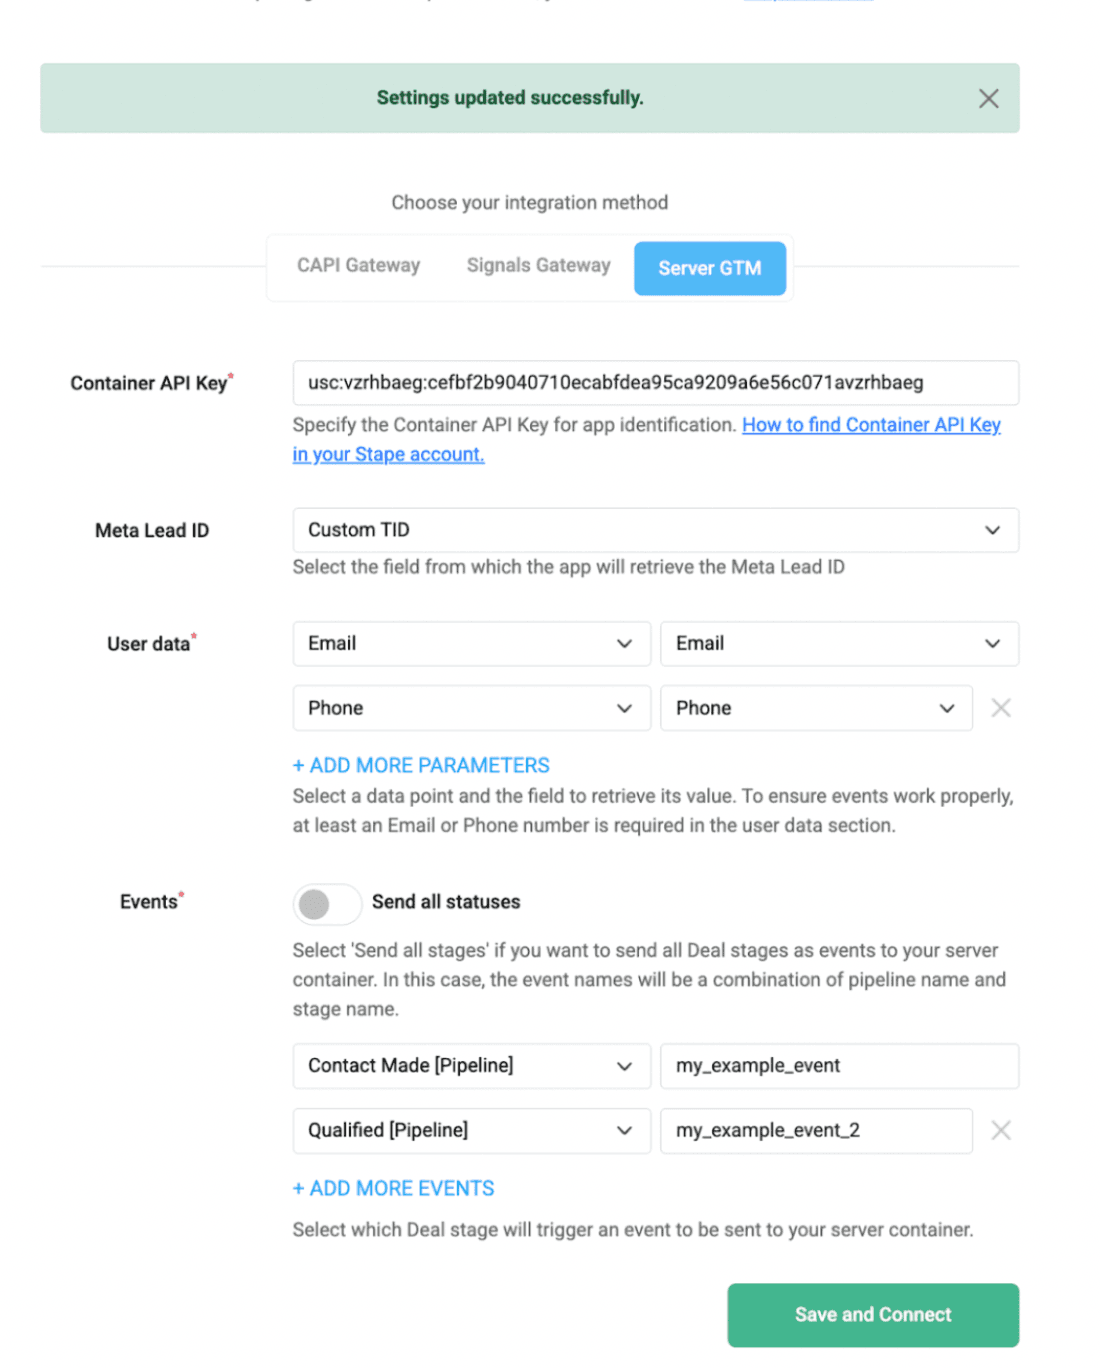The height and width of the screenshot is (1368, 1100).
Task: Expand the right Email field dropdown
Action: pyautogui.click(x=838, y=644)
